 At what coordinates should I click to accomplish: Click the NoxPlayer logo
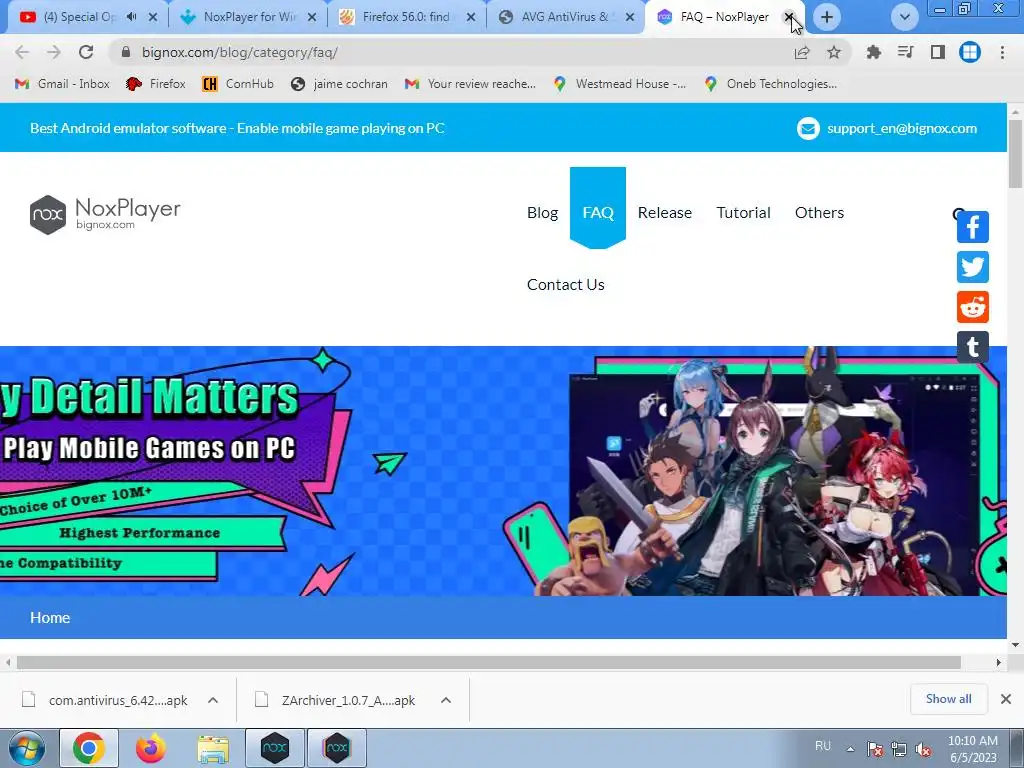pyautogui.click(x=105, y=214)
